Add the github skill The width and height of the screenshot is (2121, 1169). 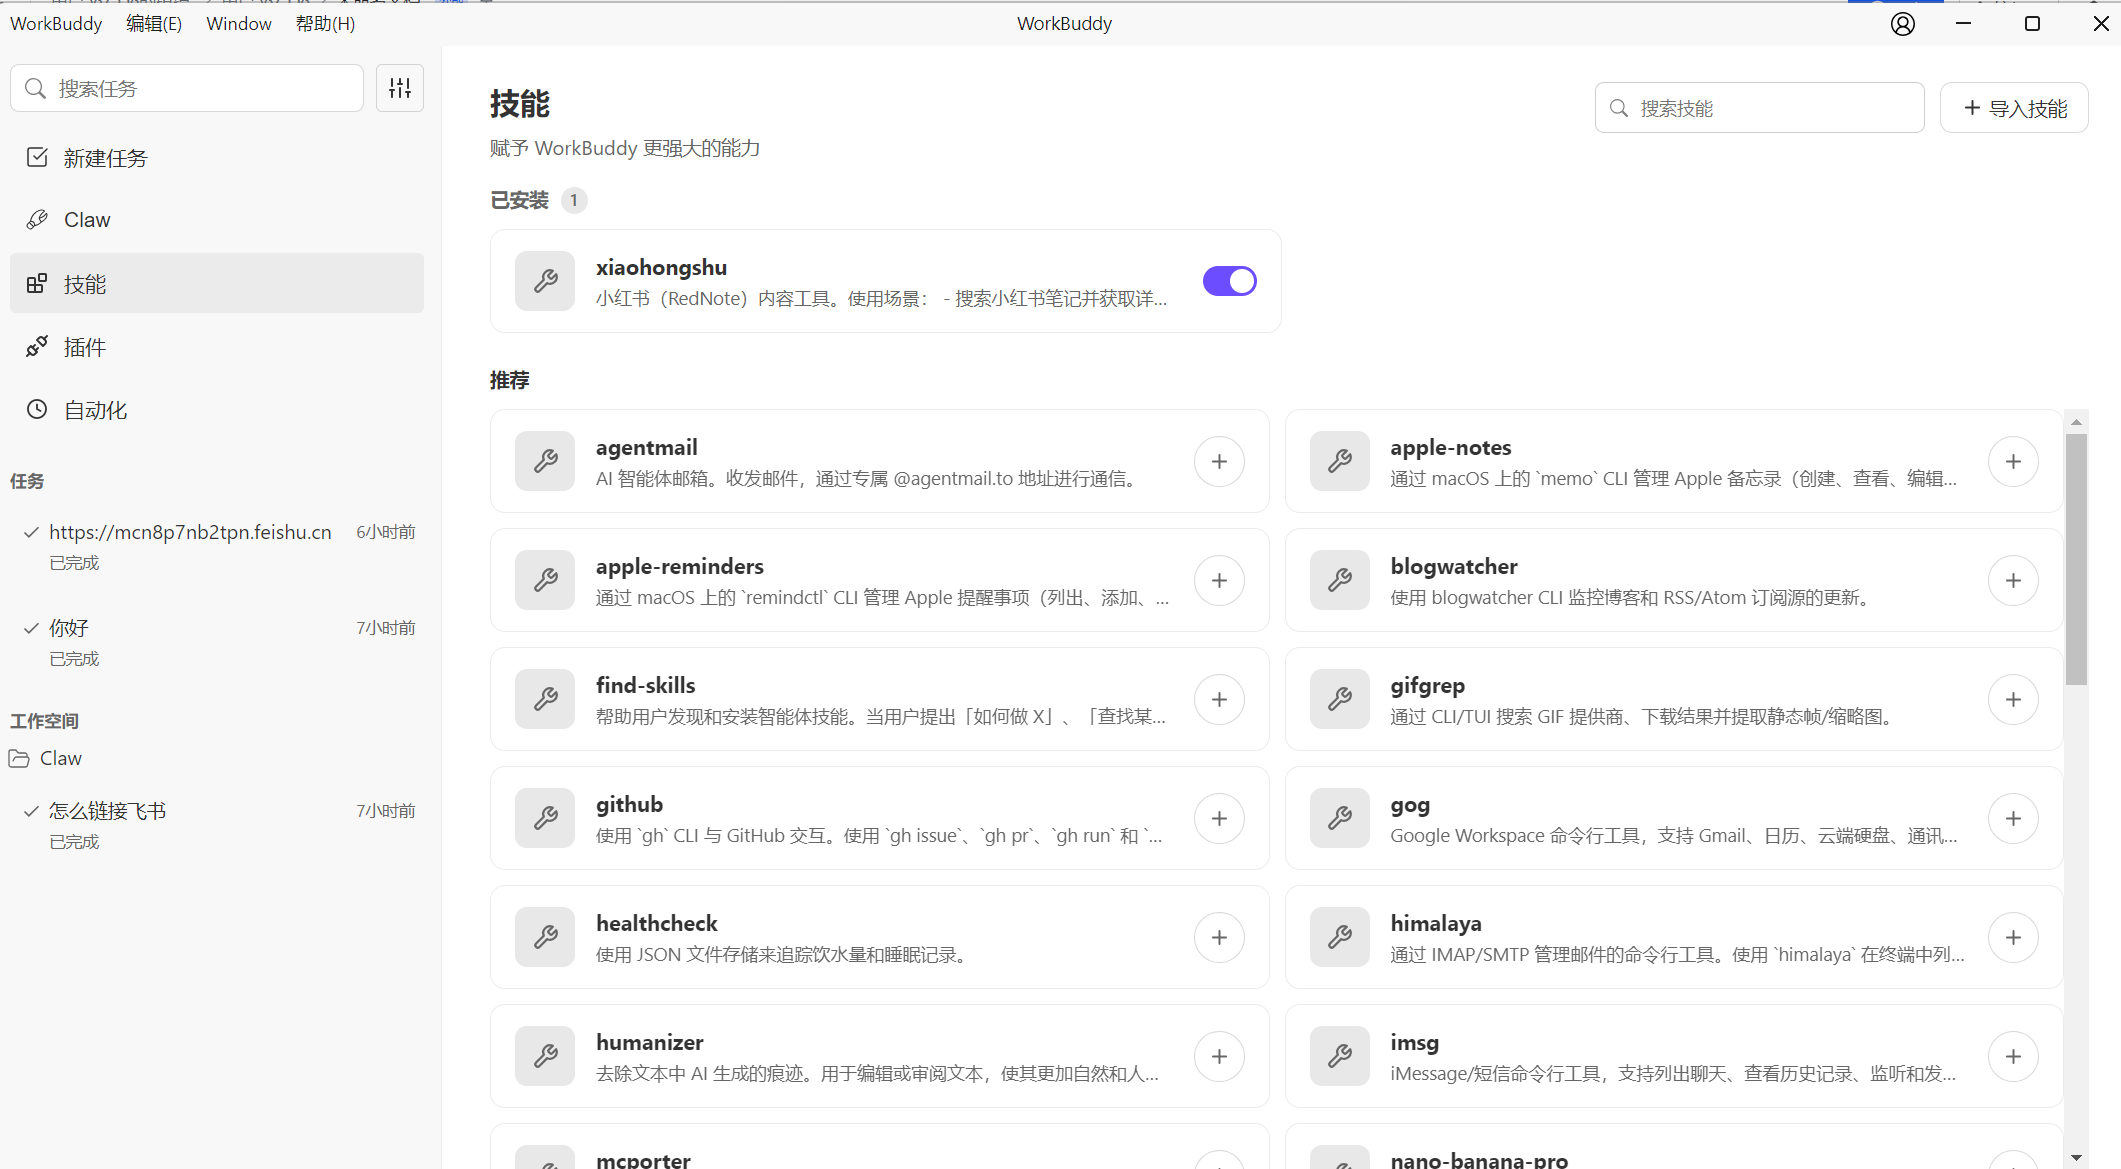pos(1219,818)
